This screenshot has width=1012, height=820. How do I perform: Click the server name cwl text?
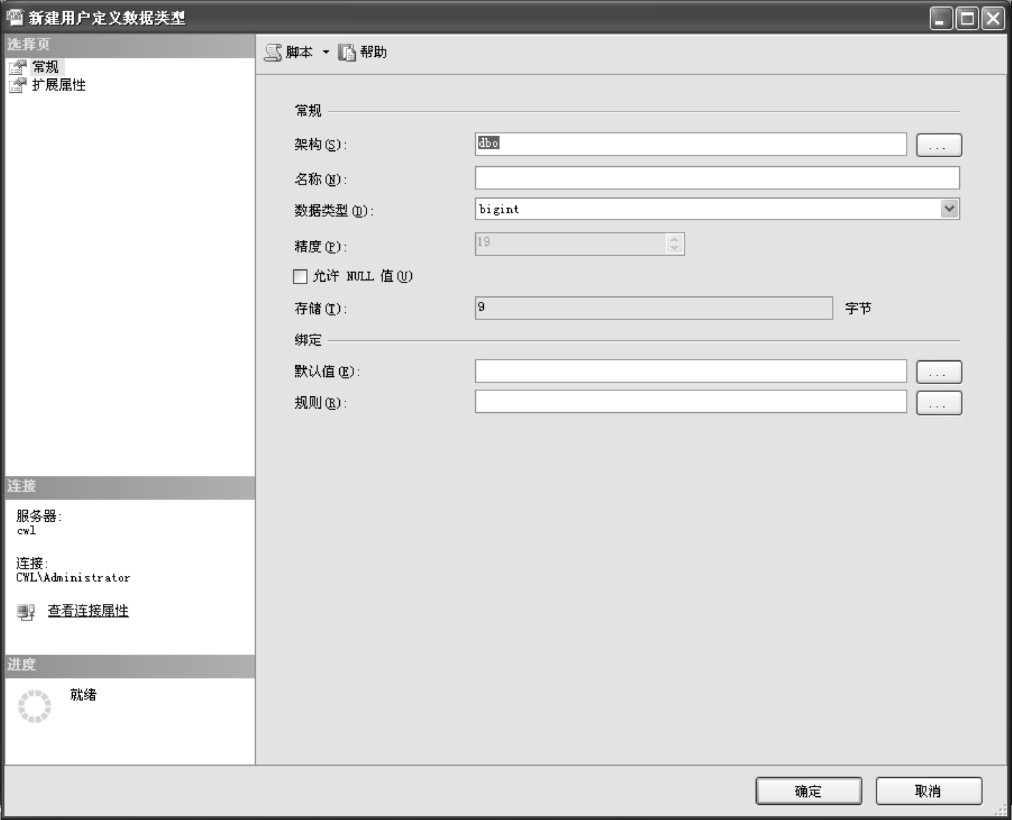26,530
